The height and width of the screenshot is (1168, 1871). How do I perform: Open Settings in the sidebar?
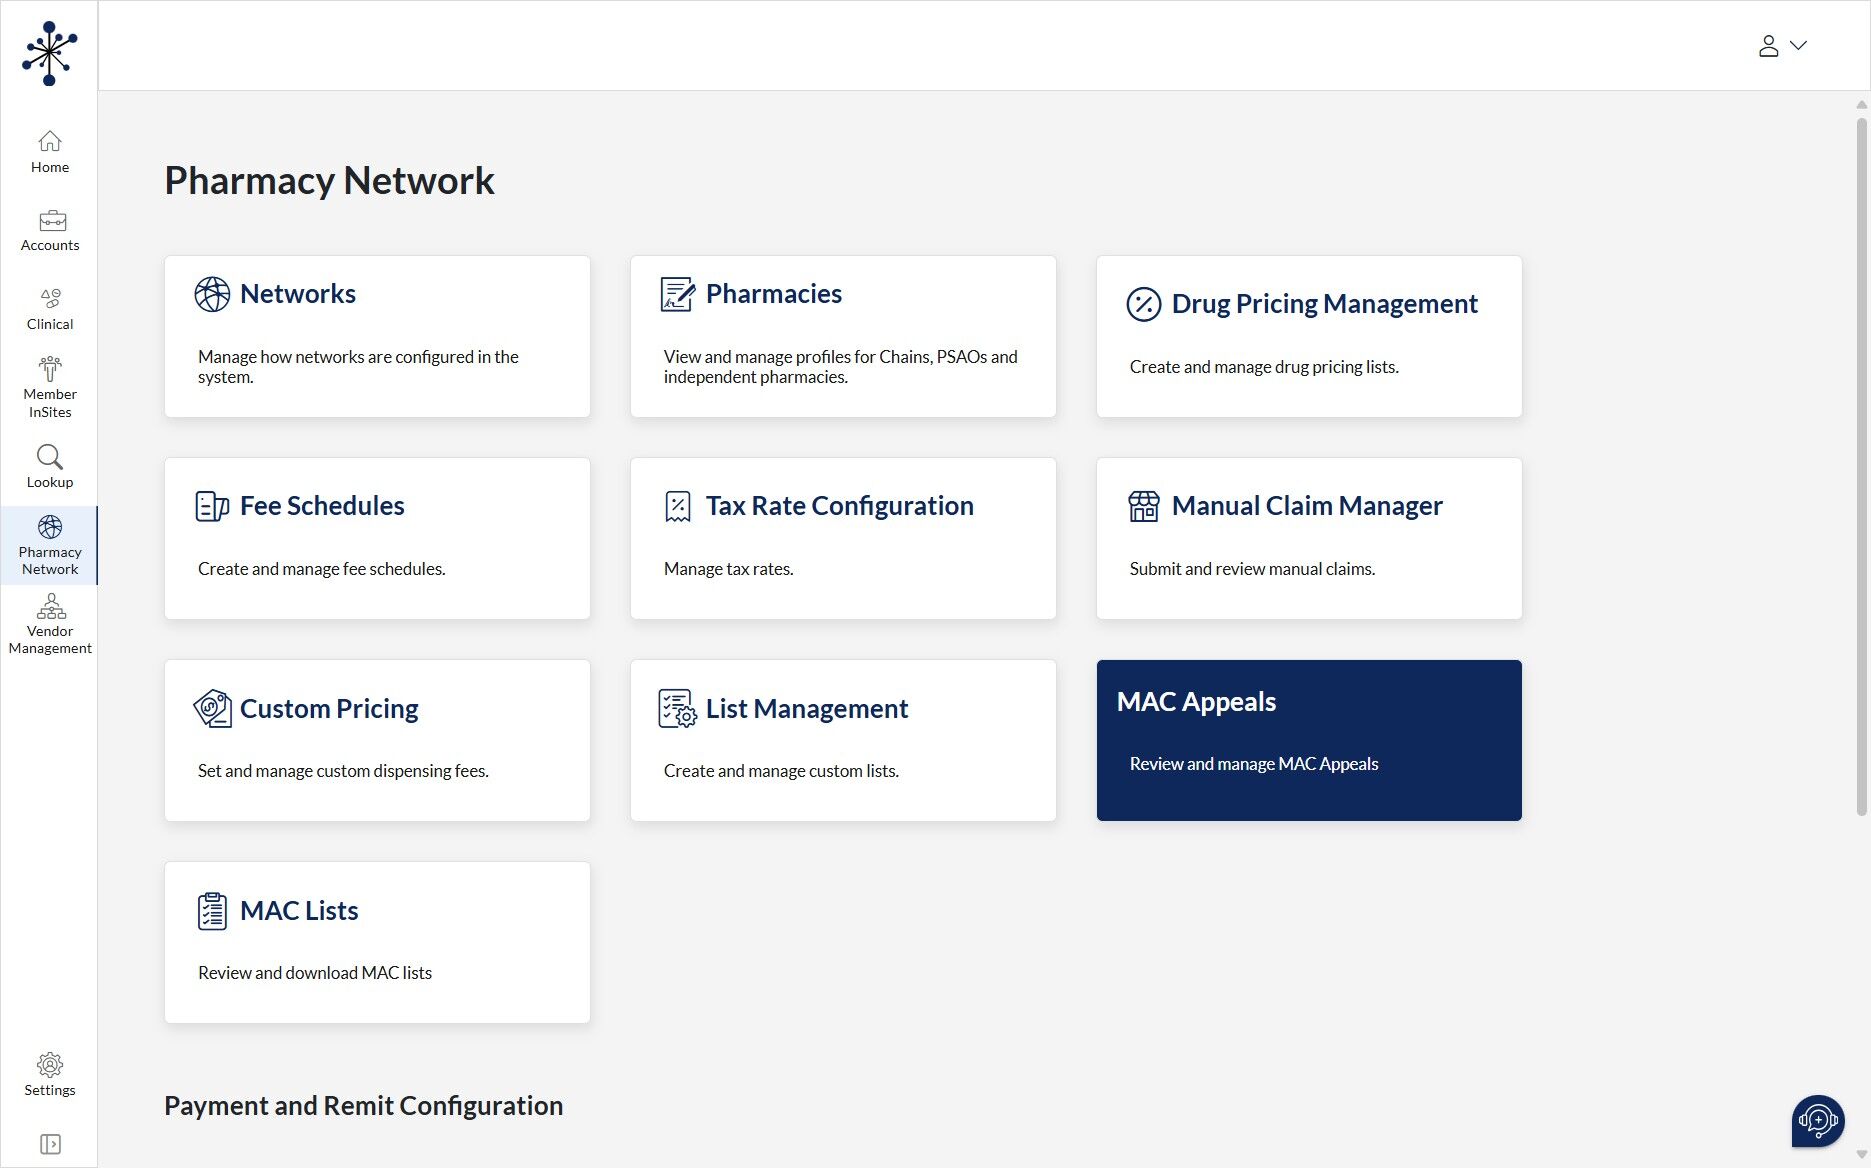pos(50,1075)
